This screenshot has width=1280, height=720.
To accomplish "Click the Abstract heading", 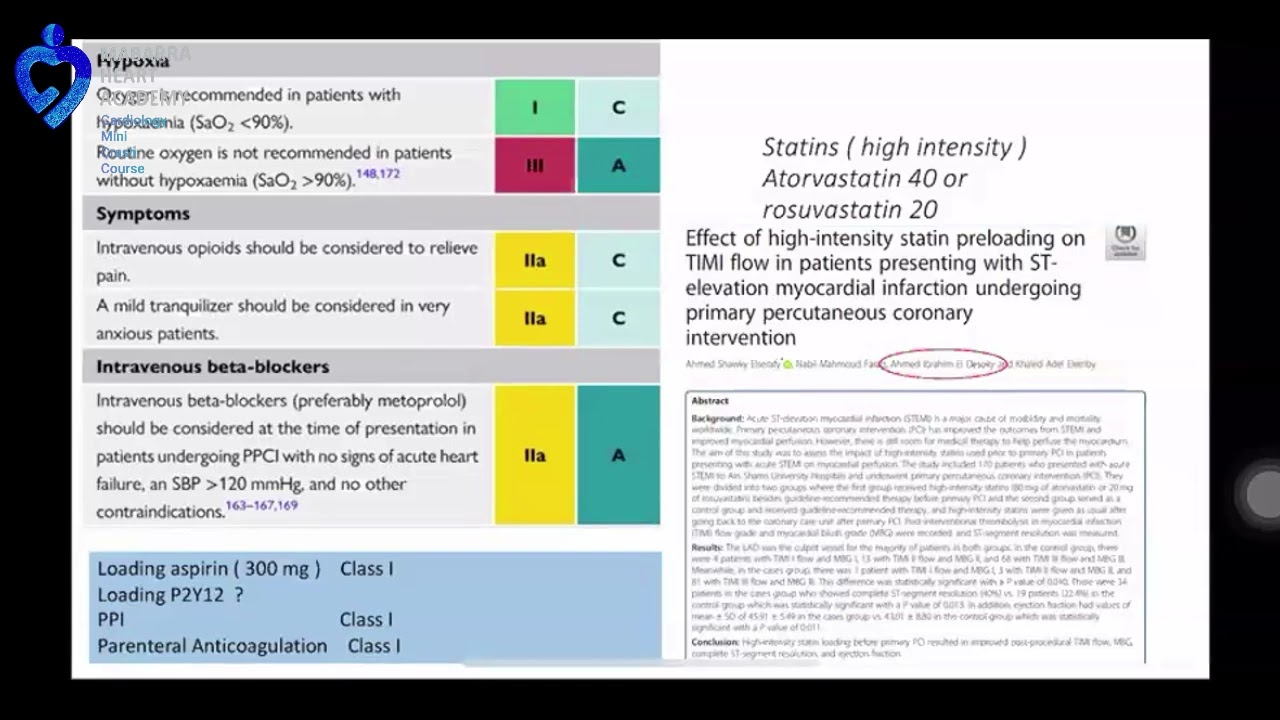I will [x=711, y=401].
